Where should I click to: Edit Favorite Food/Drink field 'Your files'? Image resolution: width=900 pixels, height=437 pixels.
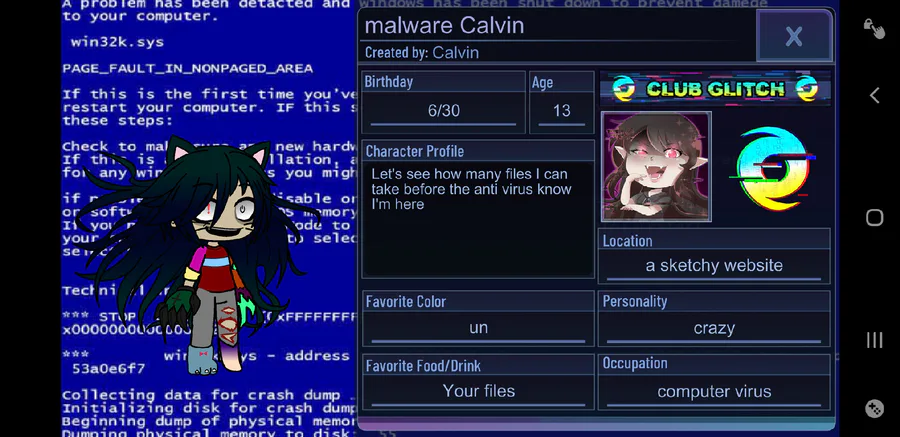pos(478,391)
